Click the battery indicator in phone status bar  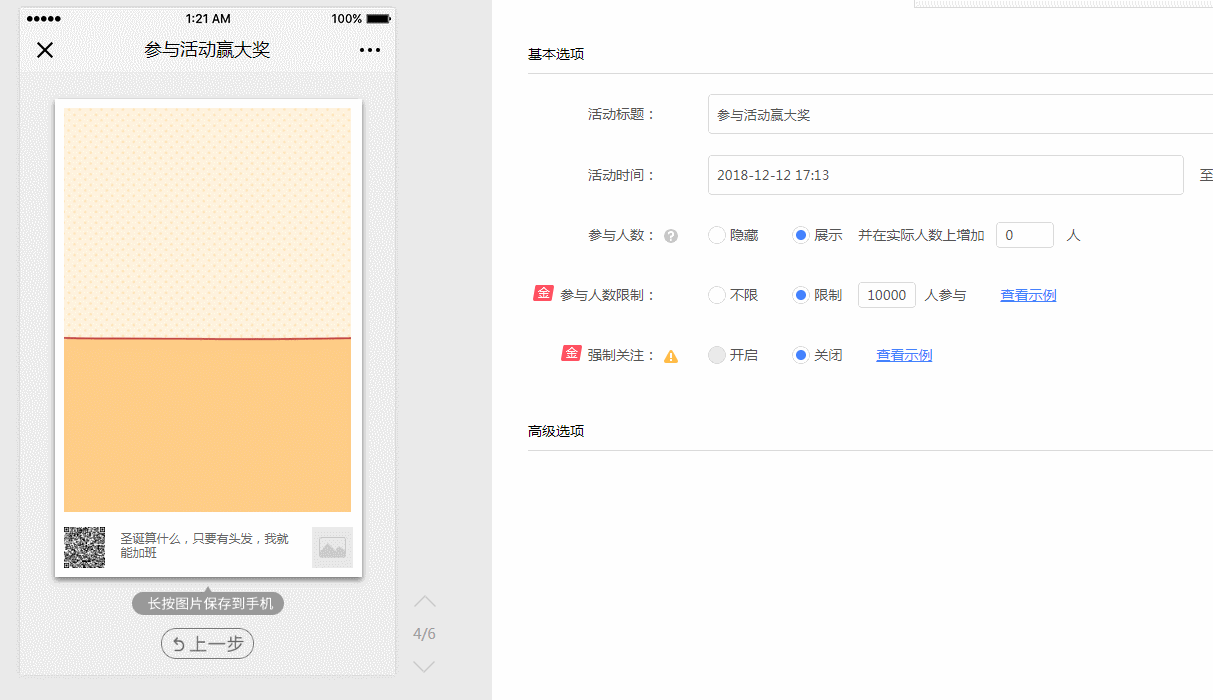coord(378,19)
